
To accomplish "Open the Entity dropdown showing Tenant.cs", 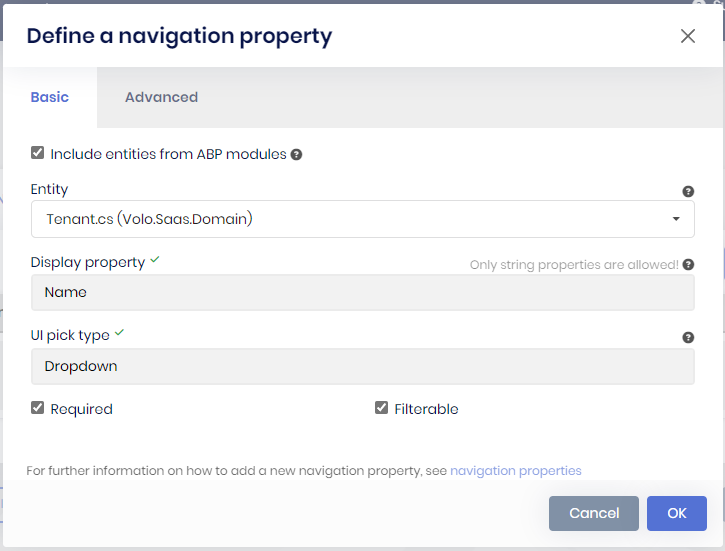I will [363, 219].
